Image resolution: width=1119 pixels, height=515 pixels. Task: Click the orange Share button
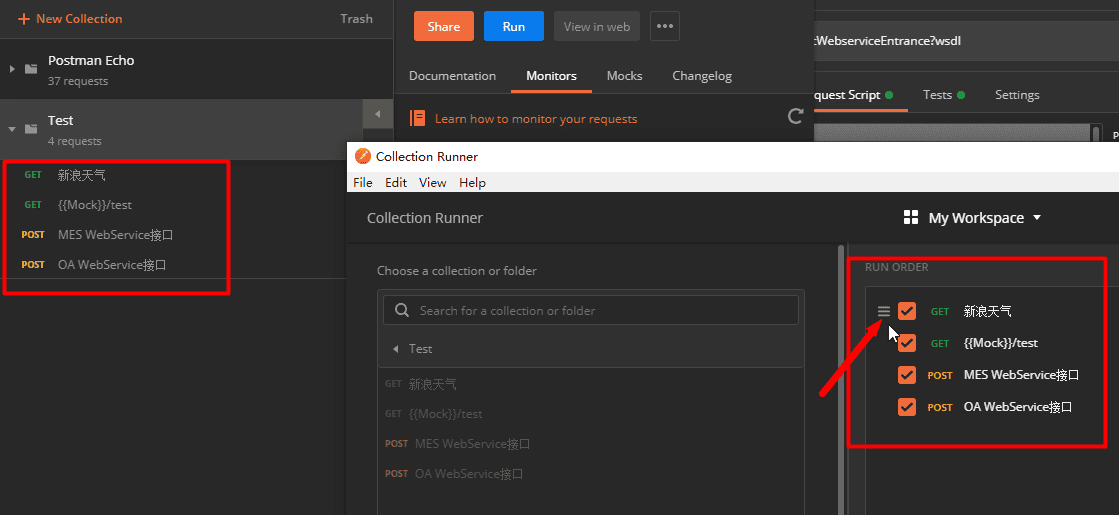[x=444, y=26]
